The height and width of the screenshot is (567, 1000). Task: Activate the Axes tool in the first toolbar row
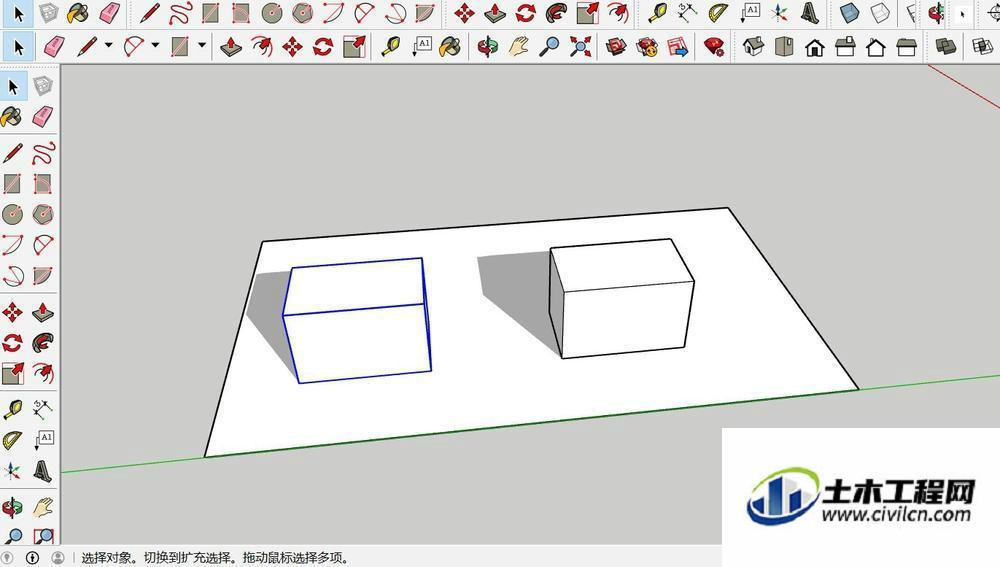pos(779,13)
